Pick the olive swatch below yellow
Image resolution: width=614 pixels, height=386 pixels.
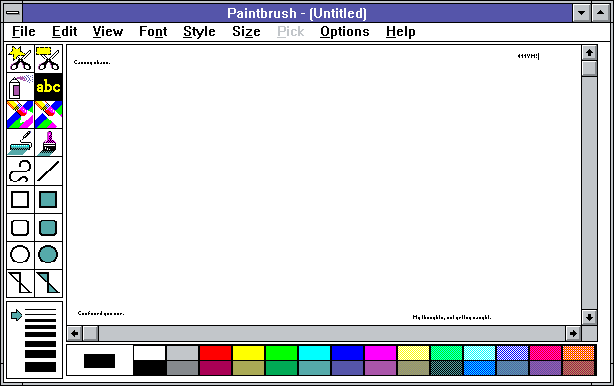pos(248,368)
